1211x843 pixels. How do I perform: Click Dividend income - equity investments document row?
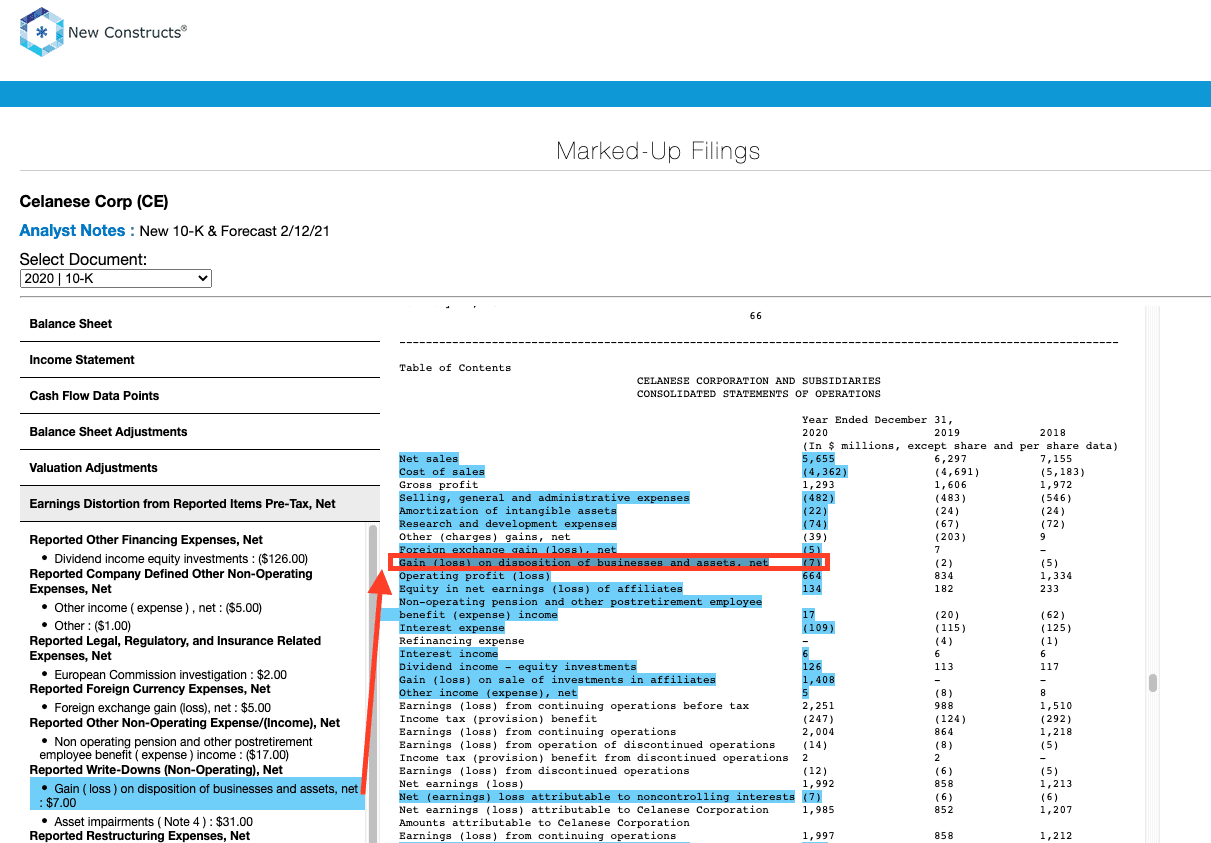(518, 667)
